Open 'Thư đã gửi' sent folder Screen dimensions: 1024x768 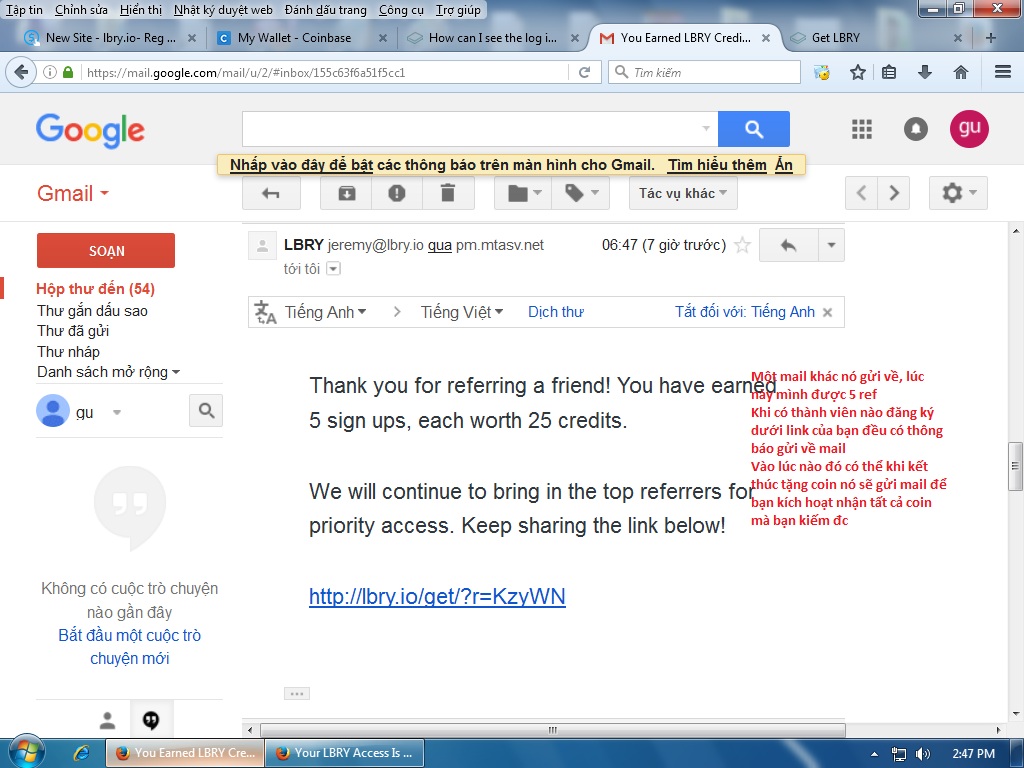point(73,331)
